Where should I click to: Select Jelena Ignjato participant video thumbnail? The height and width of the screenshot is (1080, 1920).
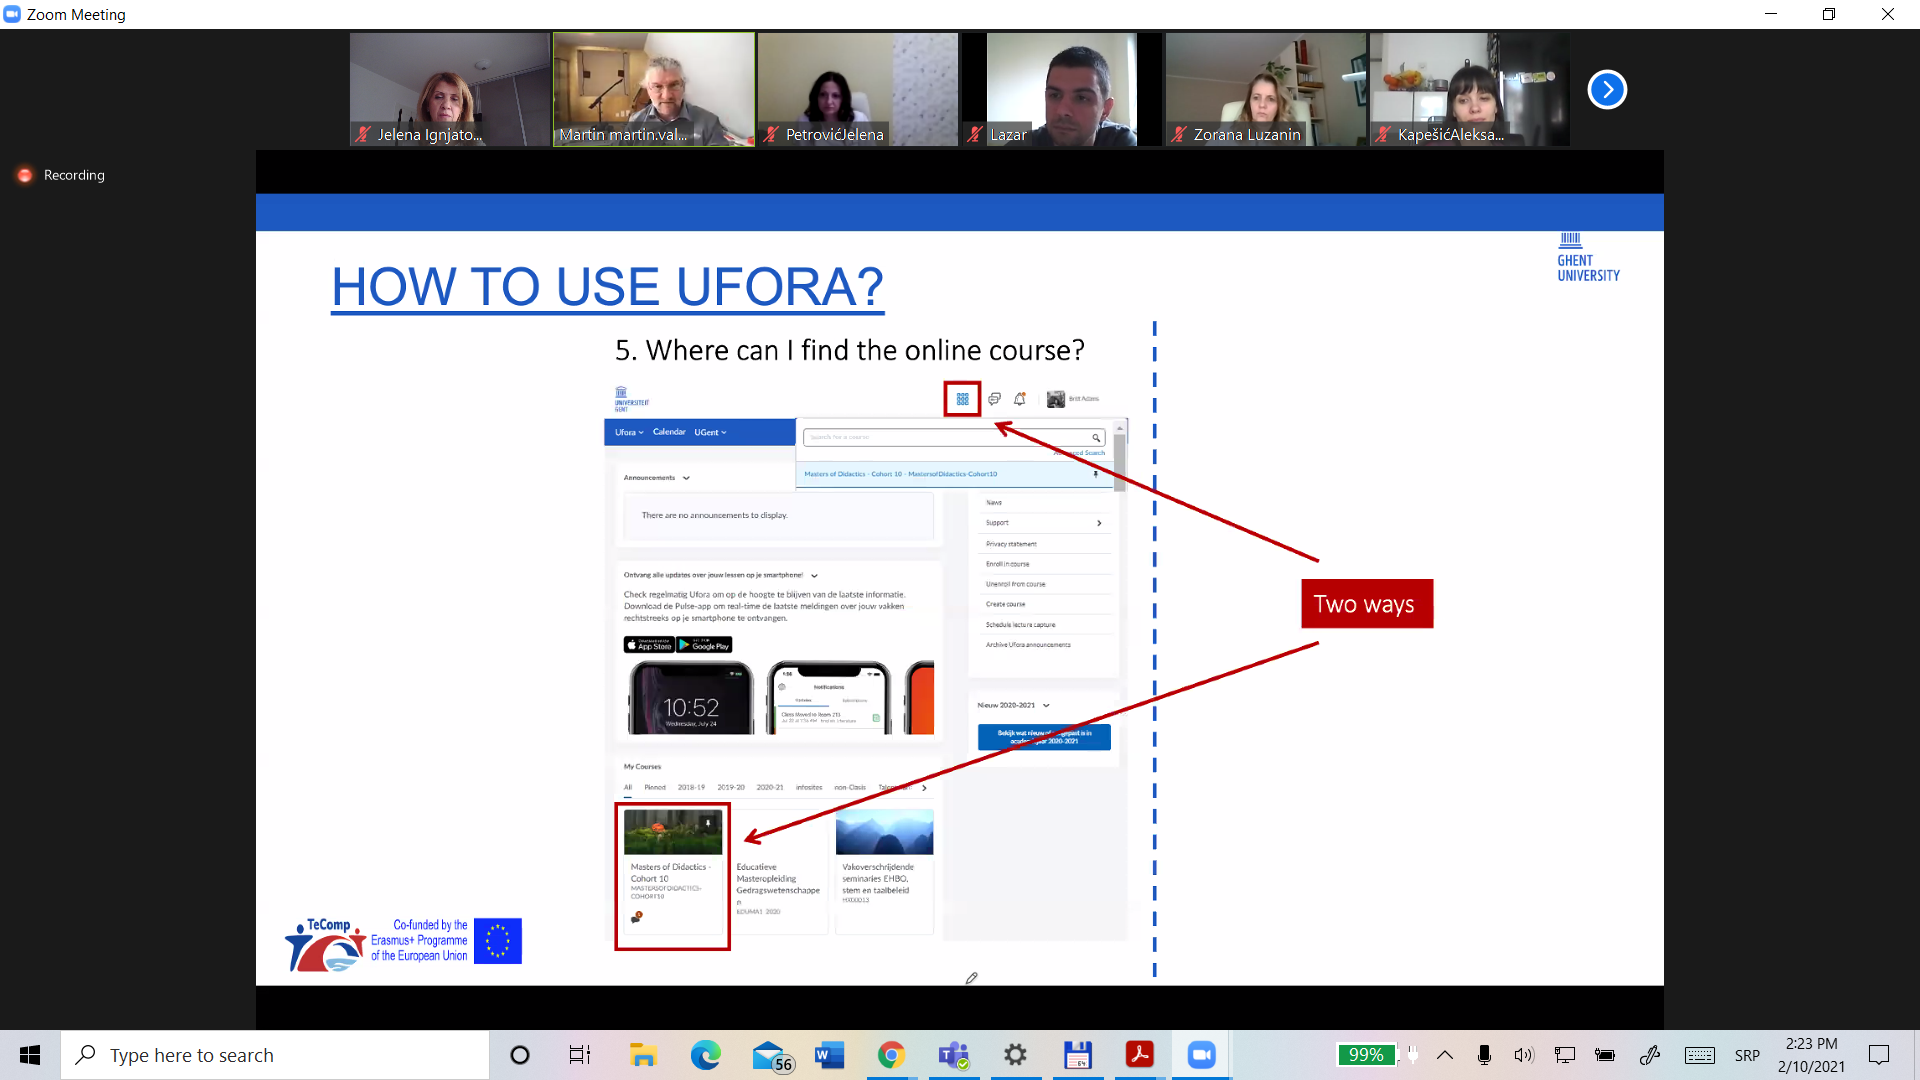coord(450,89)
